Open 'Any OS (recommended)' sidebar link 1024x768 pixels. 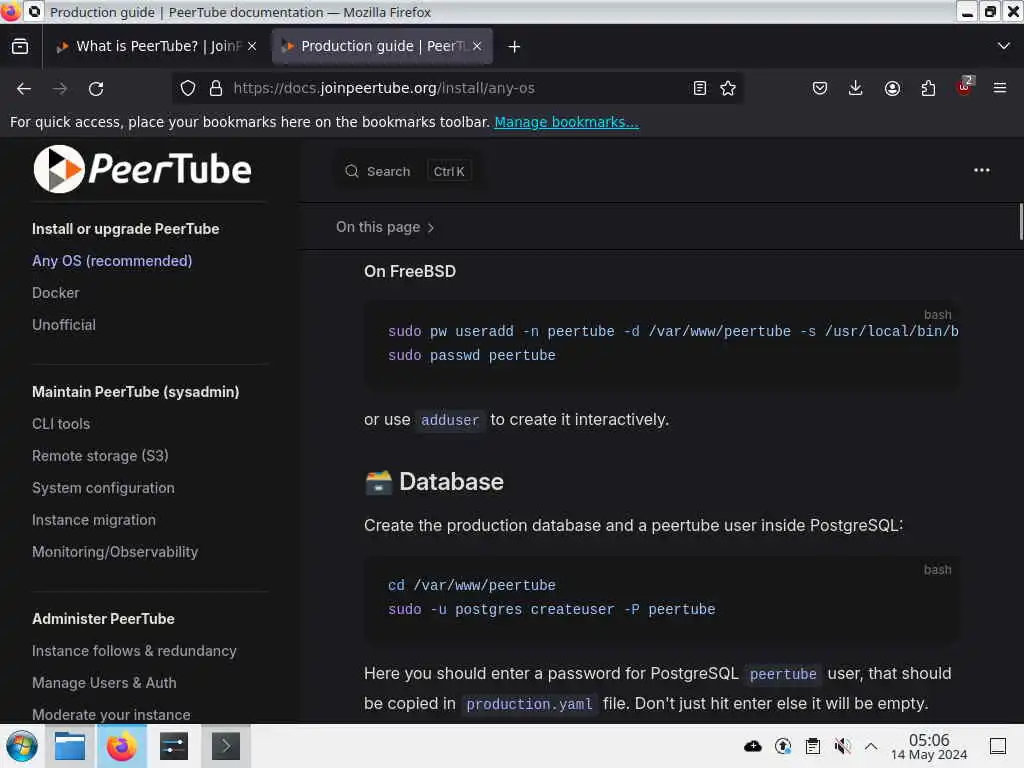(x=112, y=261)
